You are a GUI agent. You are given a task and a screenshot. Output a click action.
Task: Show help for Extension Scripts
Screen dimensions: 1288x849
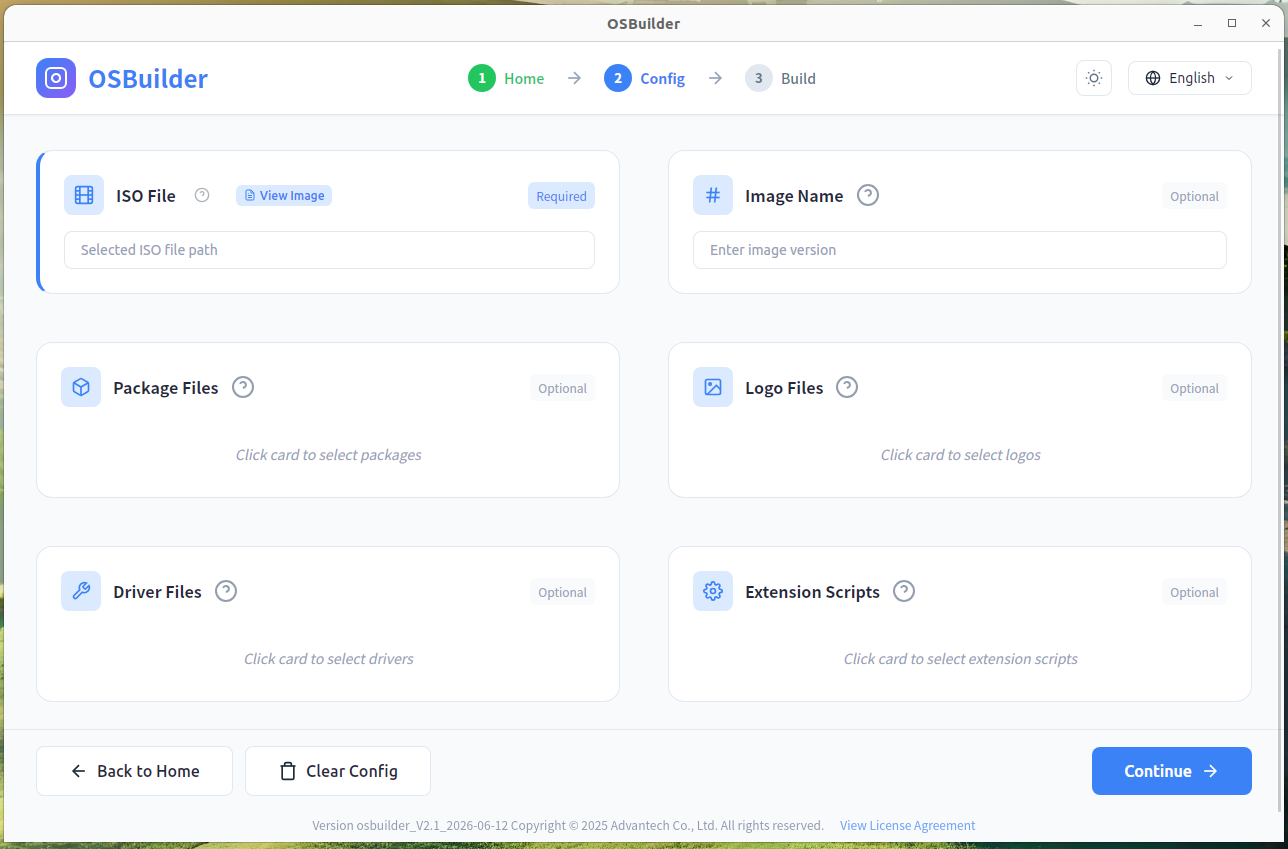coord(904,591)
